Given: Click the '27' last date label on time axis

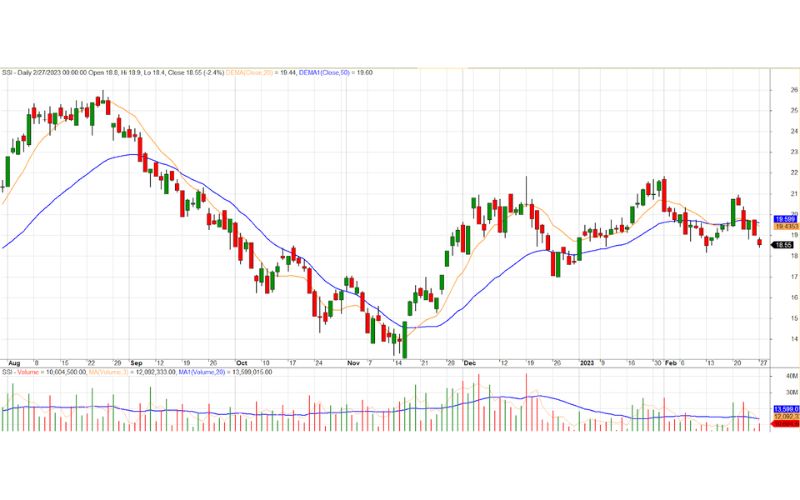Looking at the screenshot, I should click(762, 363).
